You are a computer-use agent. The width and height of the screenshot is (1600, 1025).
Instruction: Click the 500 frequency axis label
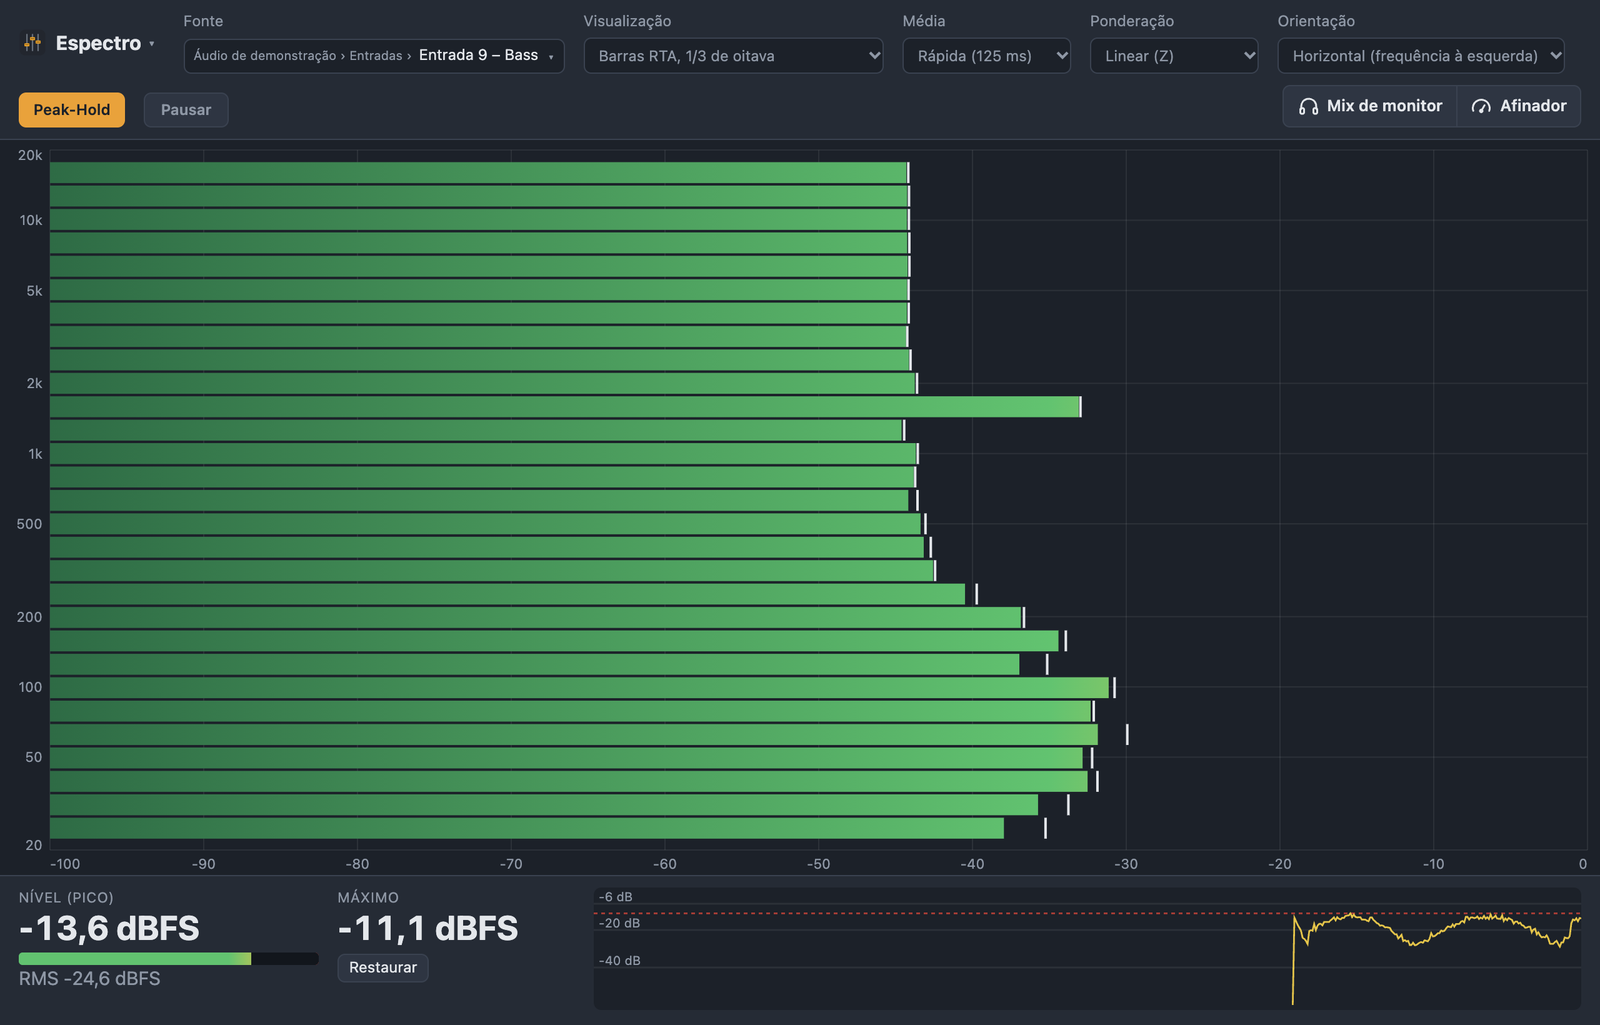30,524
